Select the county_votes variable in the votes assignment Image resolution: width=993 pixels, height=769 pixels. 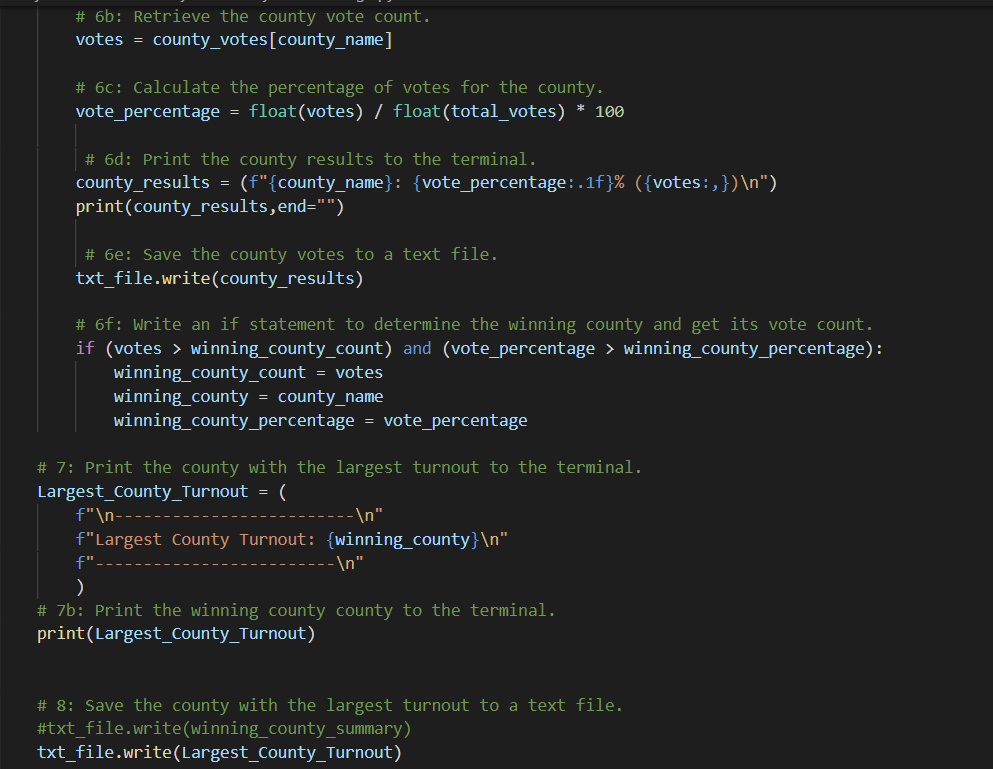(210, 39)
